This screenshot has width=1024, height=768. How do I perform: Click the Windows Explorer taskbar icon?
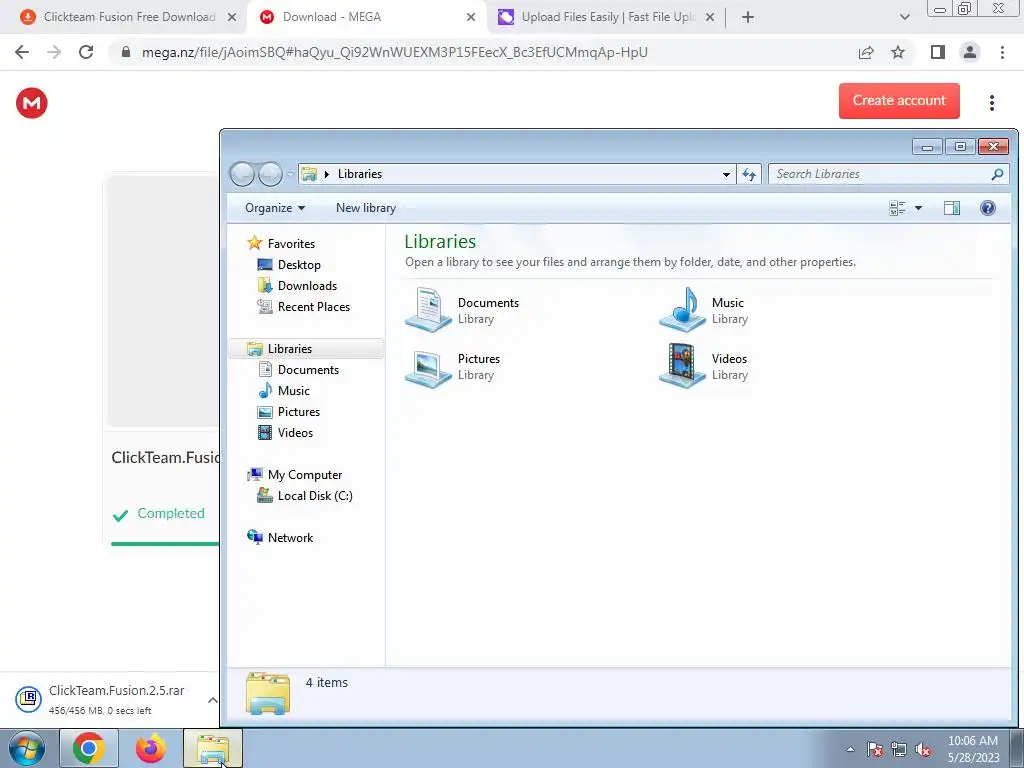click(213, 748)
